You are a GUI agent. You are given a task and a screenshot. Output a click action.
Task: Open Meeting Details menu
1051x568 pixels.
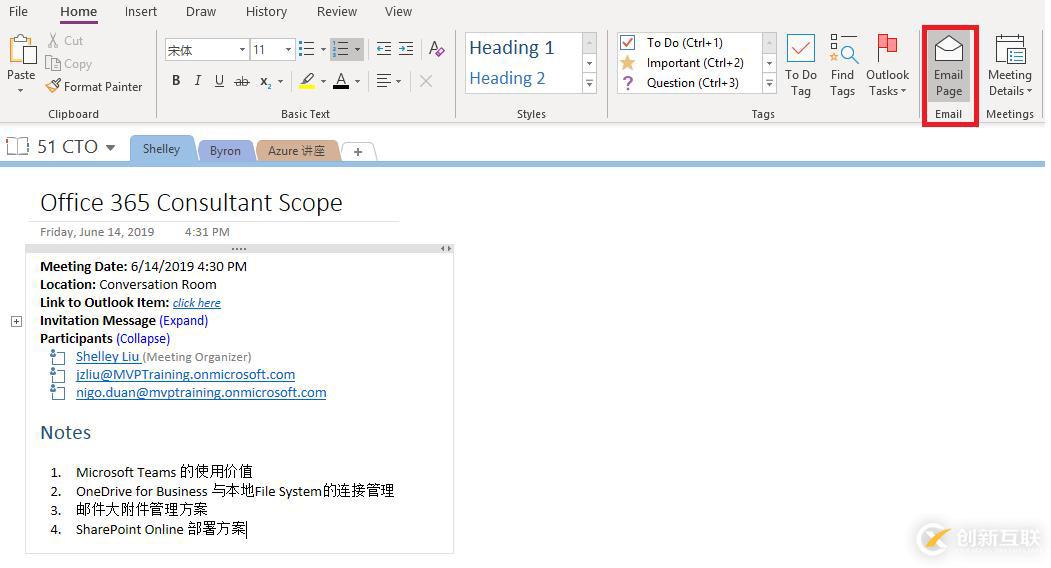tap(1009, 65)
